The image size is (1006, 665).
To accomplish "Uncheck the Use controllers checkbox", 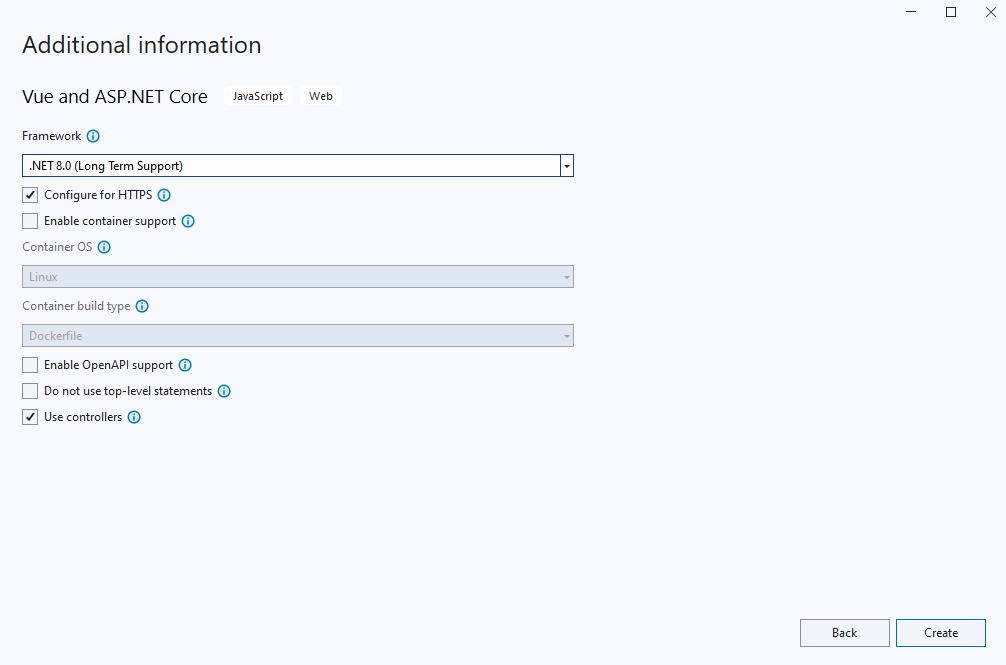I will (30, 417).
